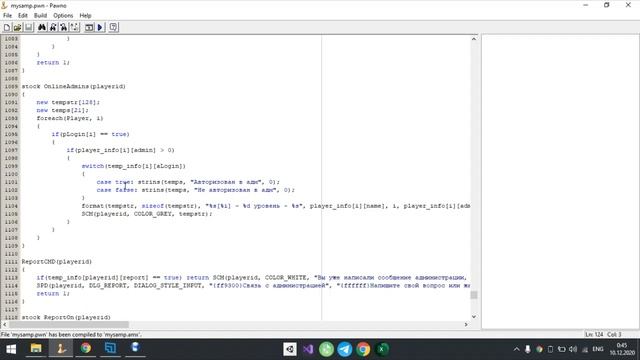Click line 1104 format(tempstr, sizeof(tempstr)
640x360 pixels.
point(276,206)
